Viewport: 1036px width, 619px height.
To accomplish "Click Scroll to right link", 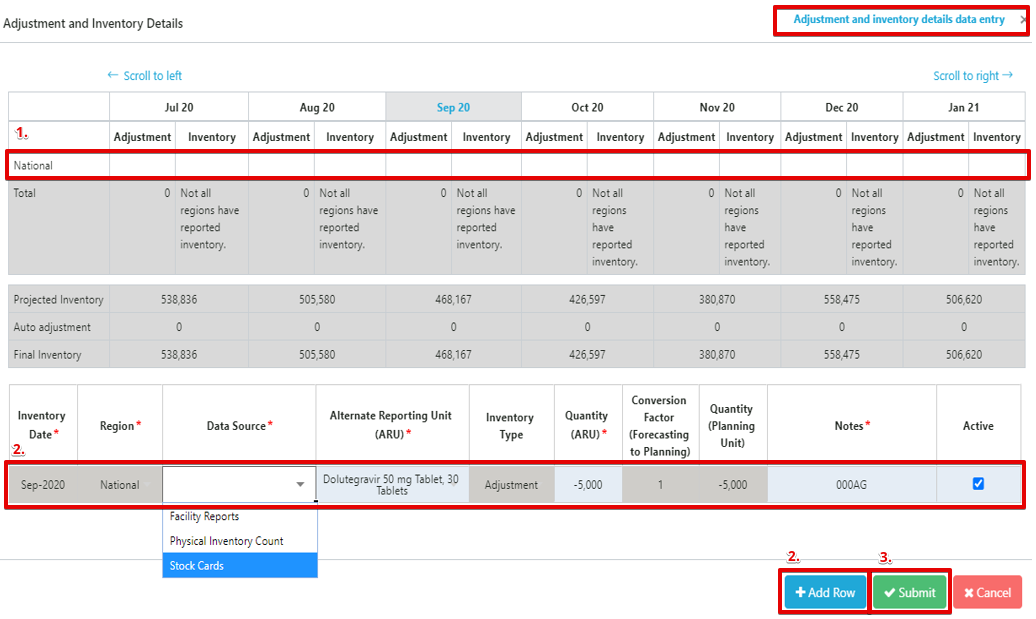I will [973, 76].
